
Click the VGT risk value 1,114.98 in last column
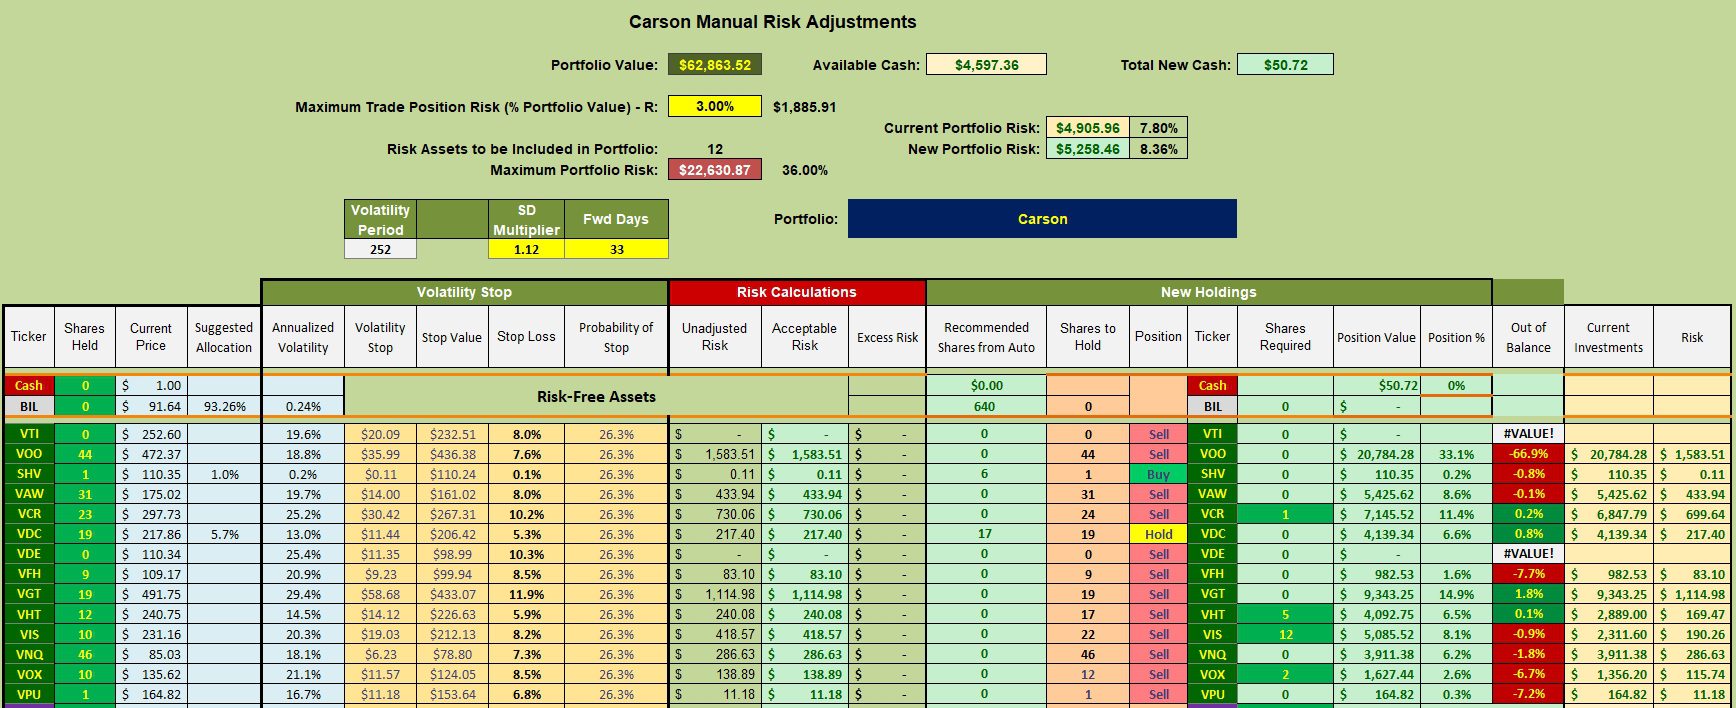point(1692,594)
